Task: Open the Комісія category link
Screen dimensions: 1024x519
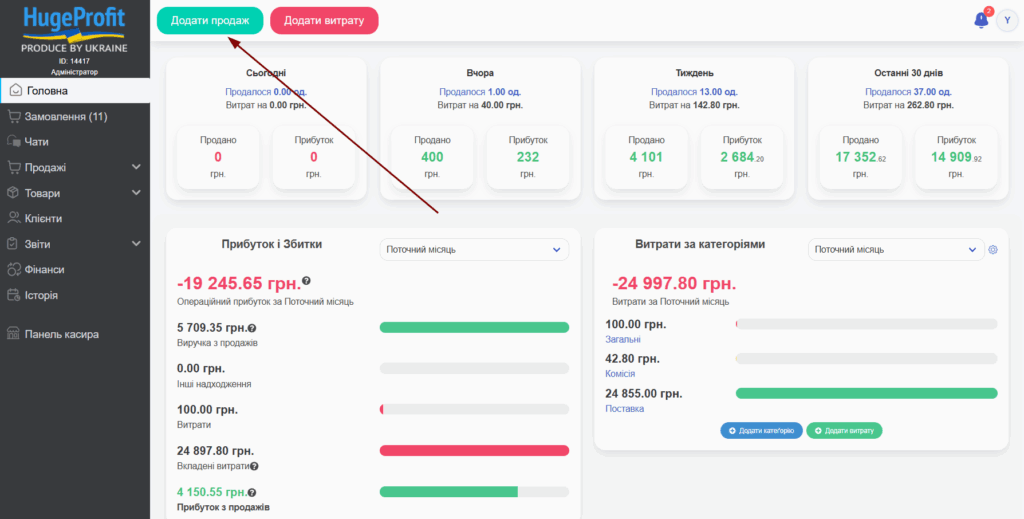Action: click(x=620, y=374)
